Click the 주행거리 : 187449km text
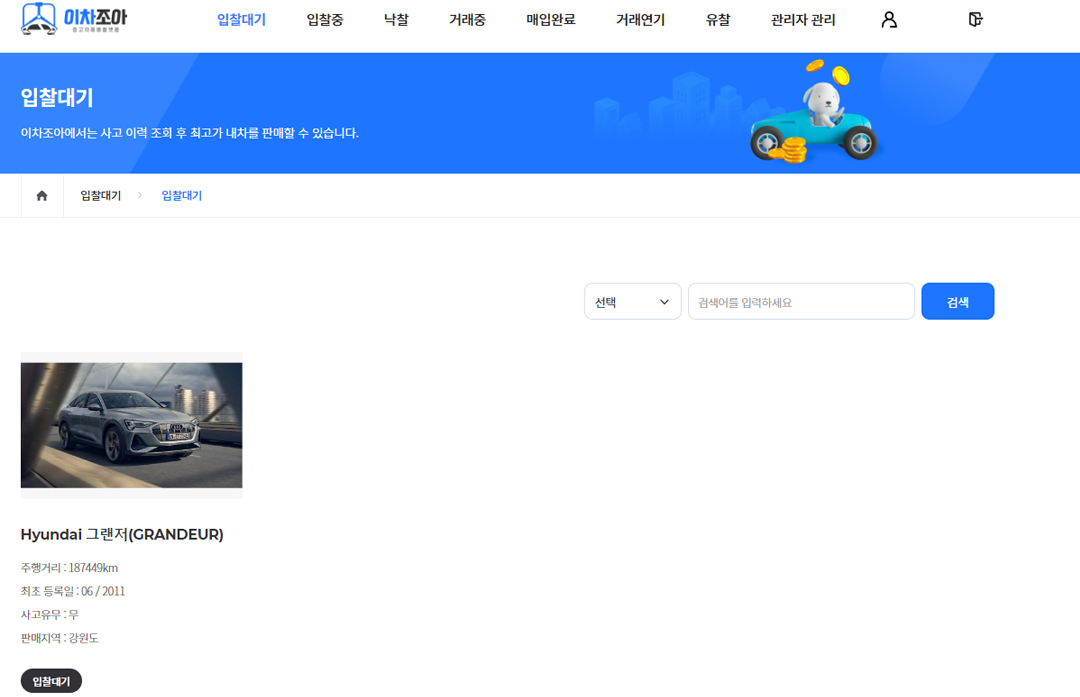Image resolution: width=1080 pixels, height=697 pixels. 69,568
